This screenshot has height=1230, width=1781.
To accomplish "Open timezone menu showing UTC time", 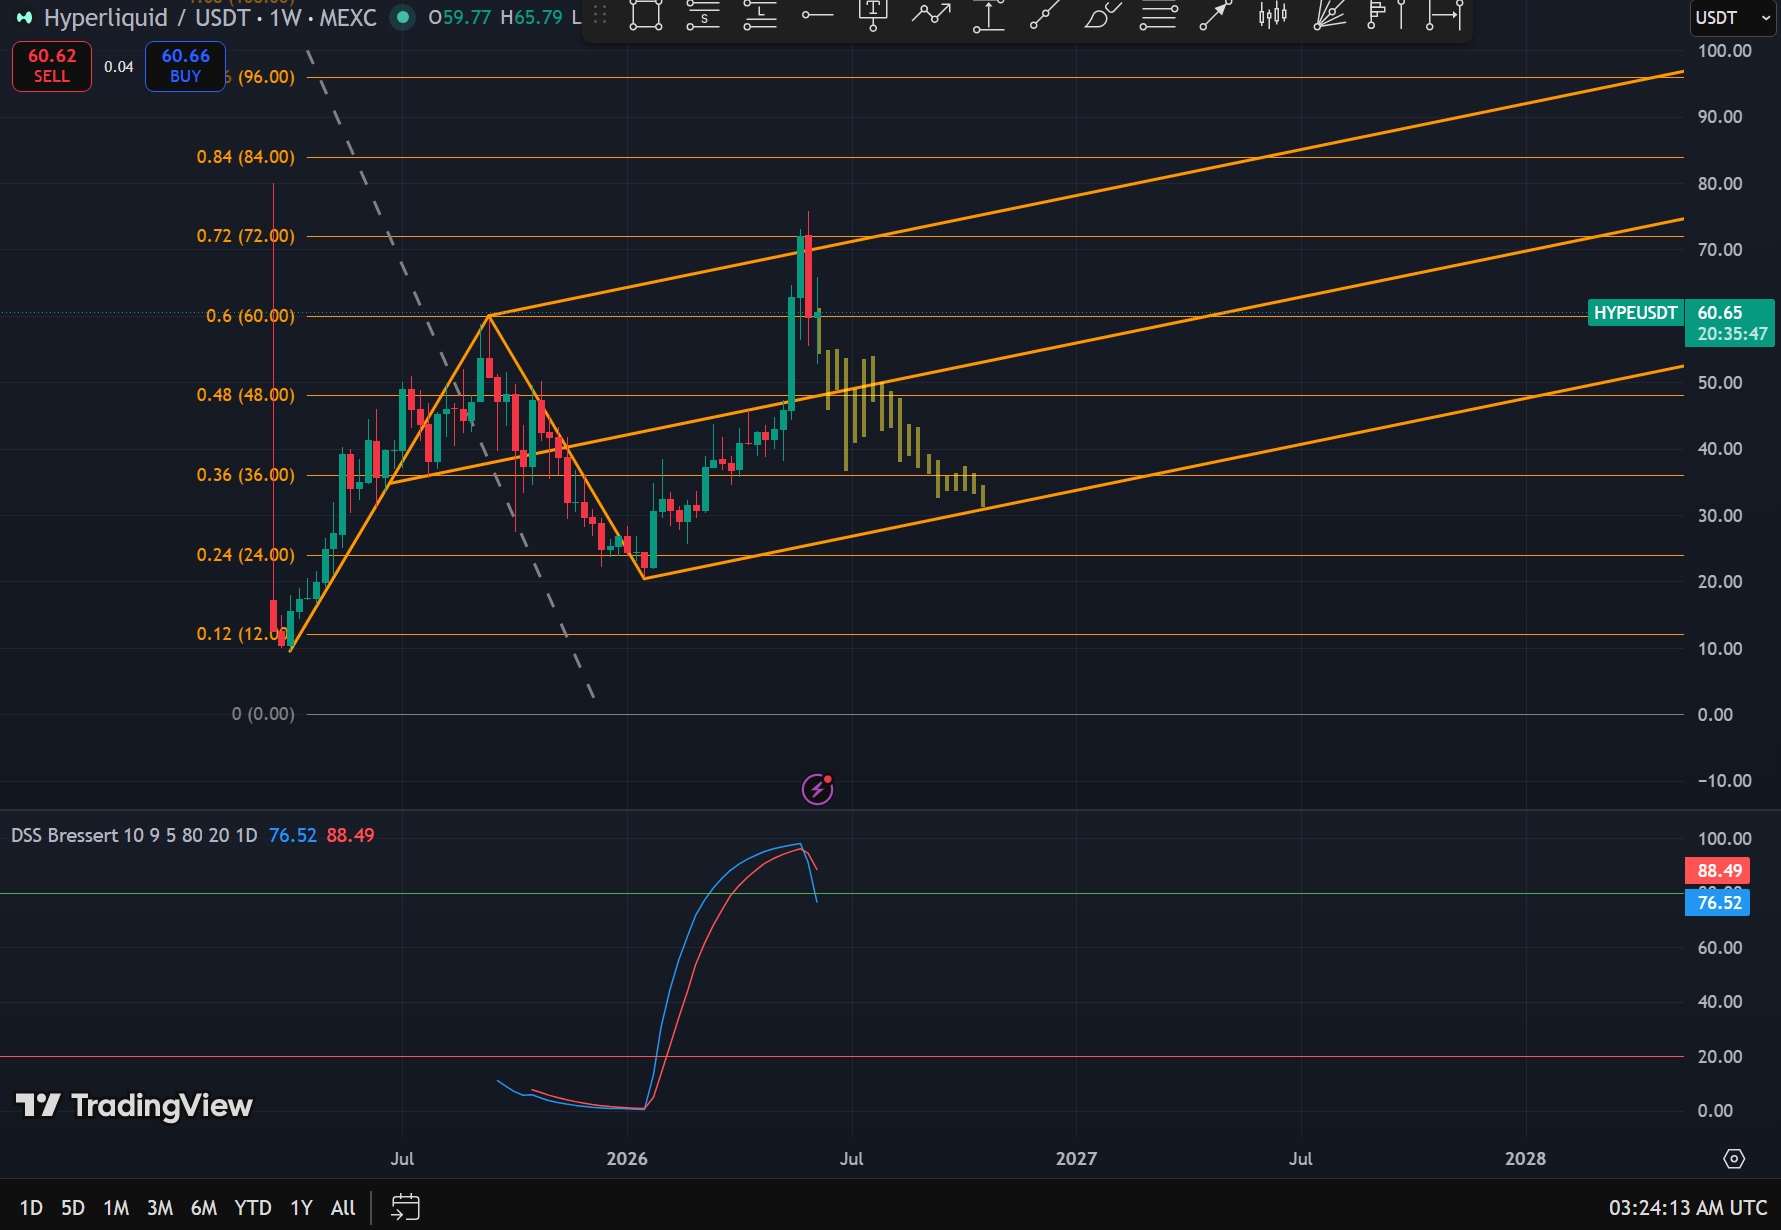I will (x=1687, y=1208).
